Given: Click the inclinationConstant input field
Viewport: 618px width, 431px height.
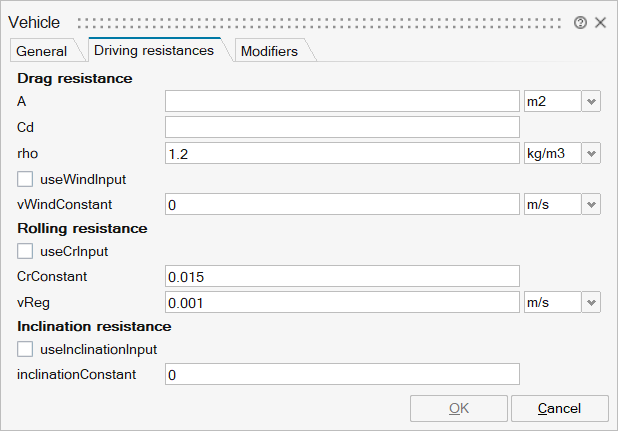Looking at the screenshot, I should click(x=342, y=374).
